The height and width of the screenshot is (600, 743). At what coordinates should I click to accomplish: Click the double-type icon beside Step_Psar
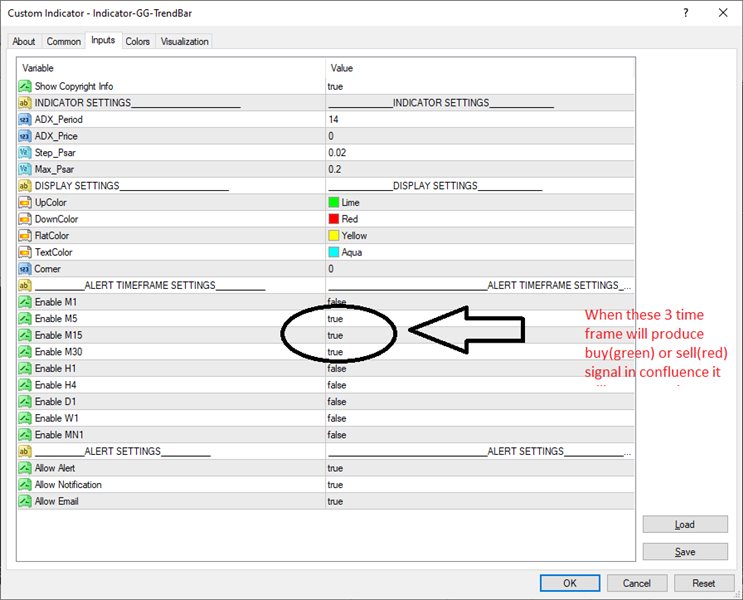click(25, 153)
